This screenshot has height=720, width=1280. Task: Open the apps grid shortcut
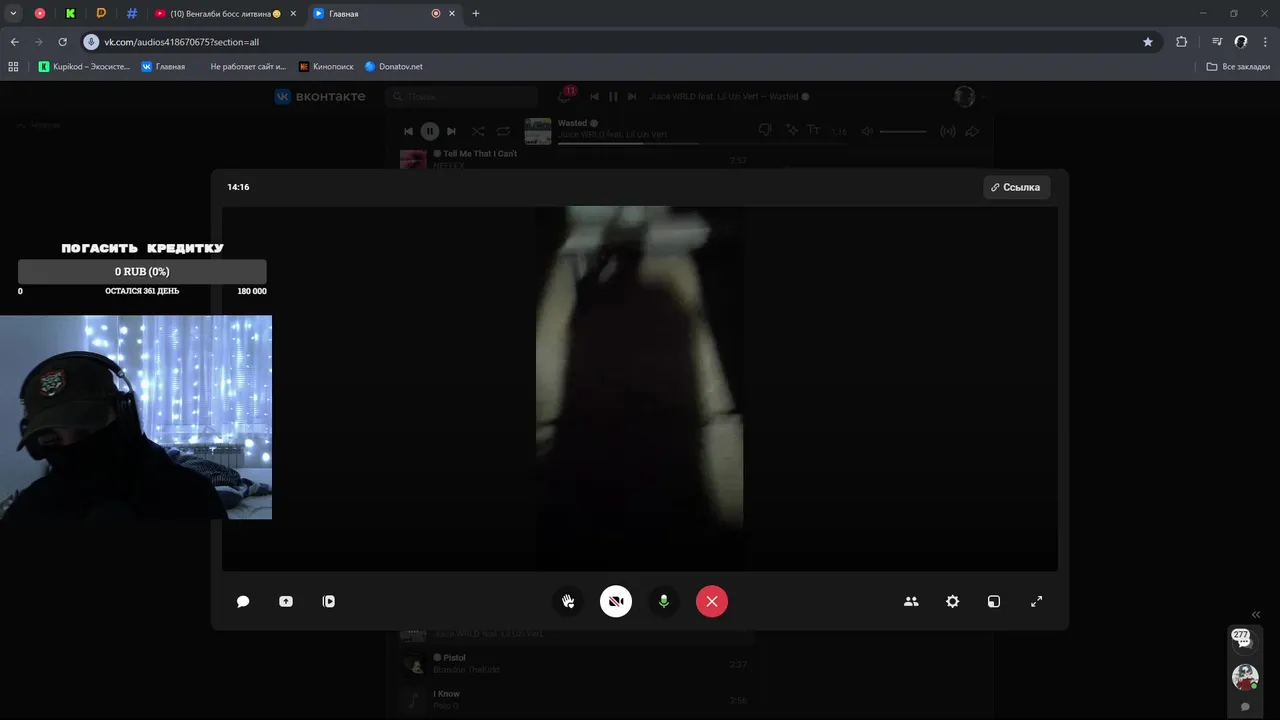click(x=13, y=67)
